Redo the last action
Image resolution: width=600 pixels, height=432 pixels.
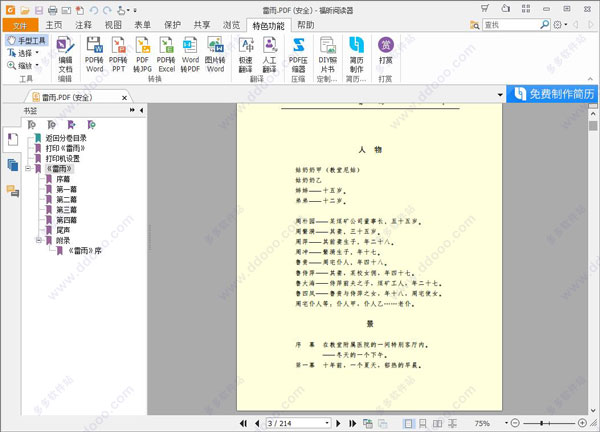click(x=108, y=10)
